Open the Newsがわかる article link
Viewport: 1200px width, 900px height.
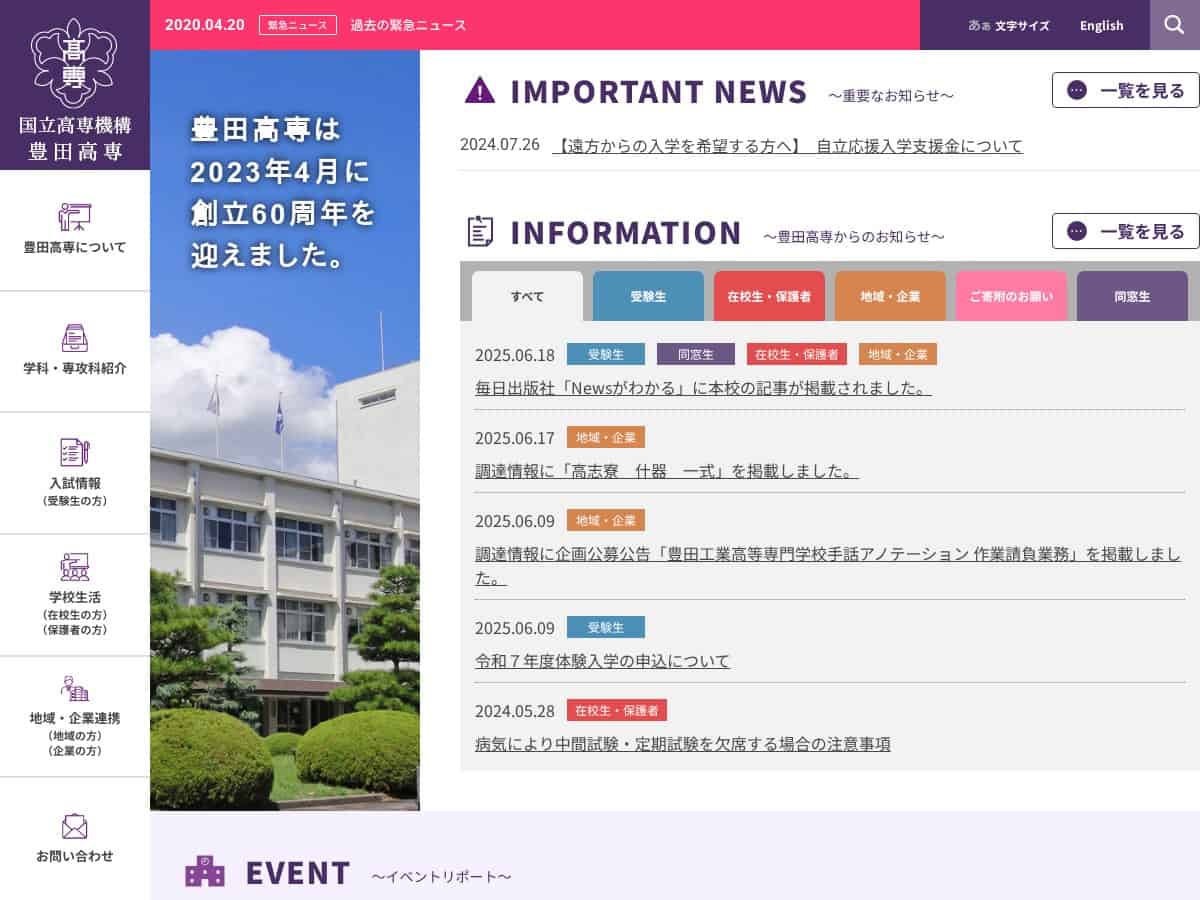click(703, 387)
